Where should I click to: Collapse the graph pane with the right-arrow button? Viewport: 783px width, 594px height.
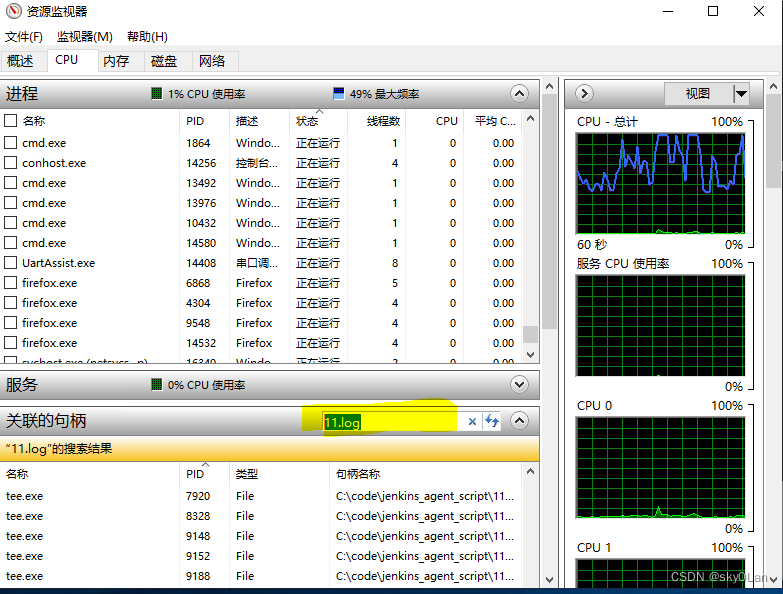click(584, 93)
